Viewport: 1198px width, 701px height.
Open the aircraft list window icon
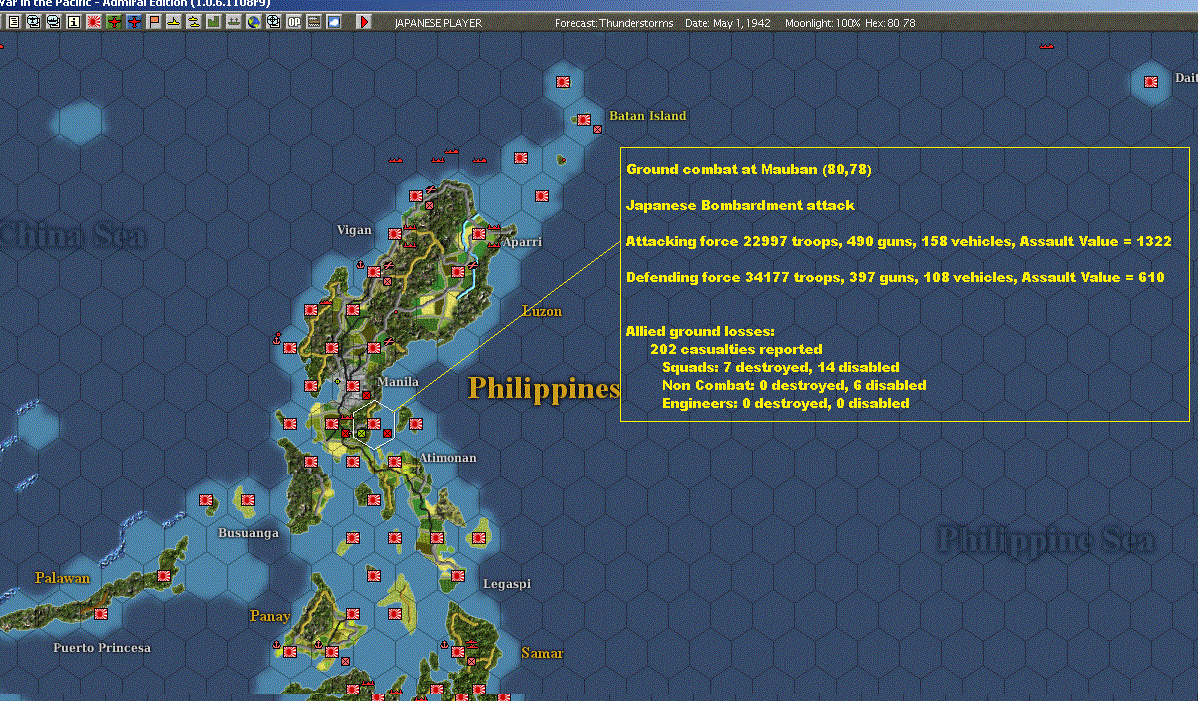tap(34, 22)
